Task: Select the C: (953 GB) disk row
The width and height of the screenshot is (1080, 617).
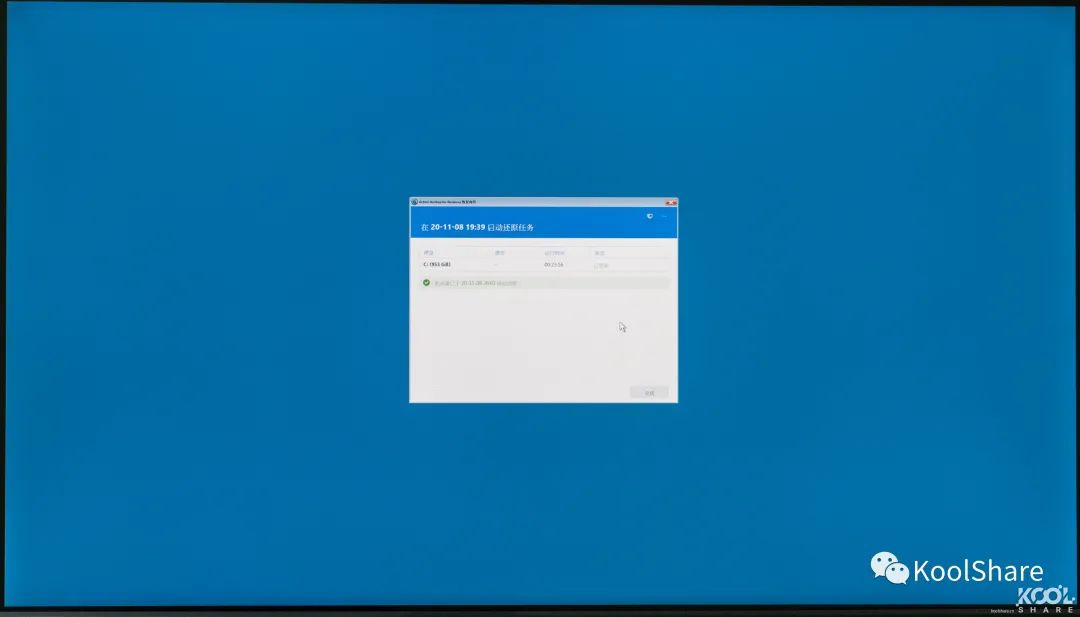Action: [x=543, y=264]
